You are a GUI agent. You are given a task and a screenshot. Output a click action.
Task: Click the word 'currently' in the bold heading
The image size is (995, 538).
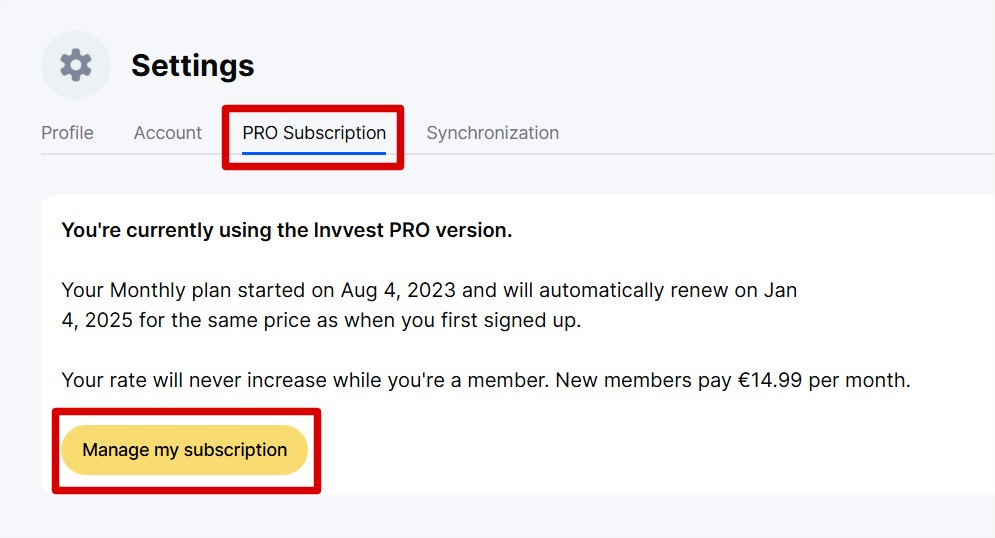169,230
